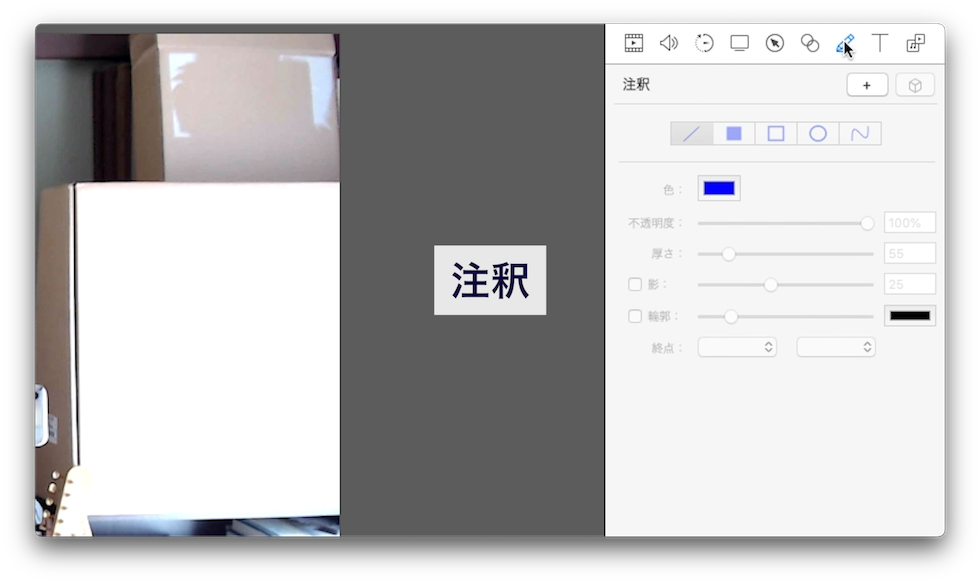Open the screen recording properties panel
This screenshot has height=583, width=980.
coord(739,43)
